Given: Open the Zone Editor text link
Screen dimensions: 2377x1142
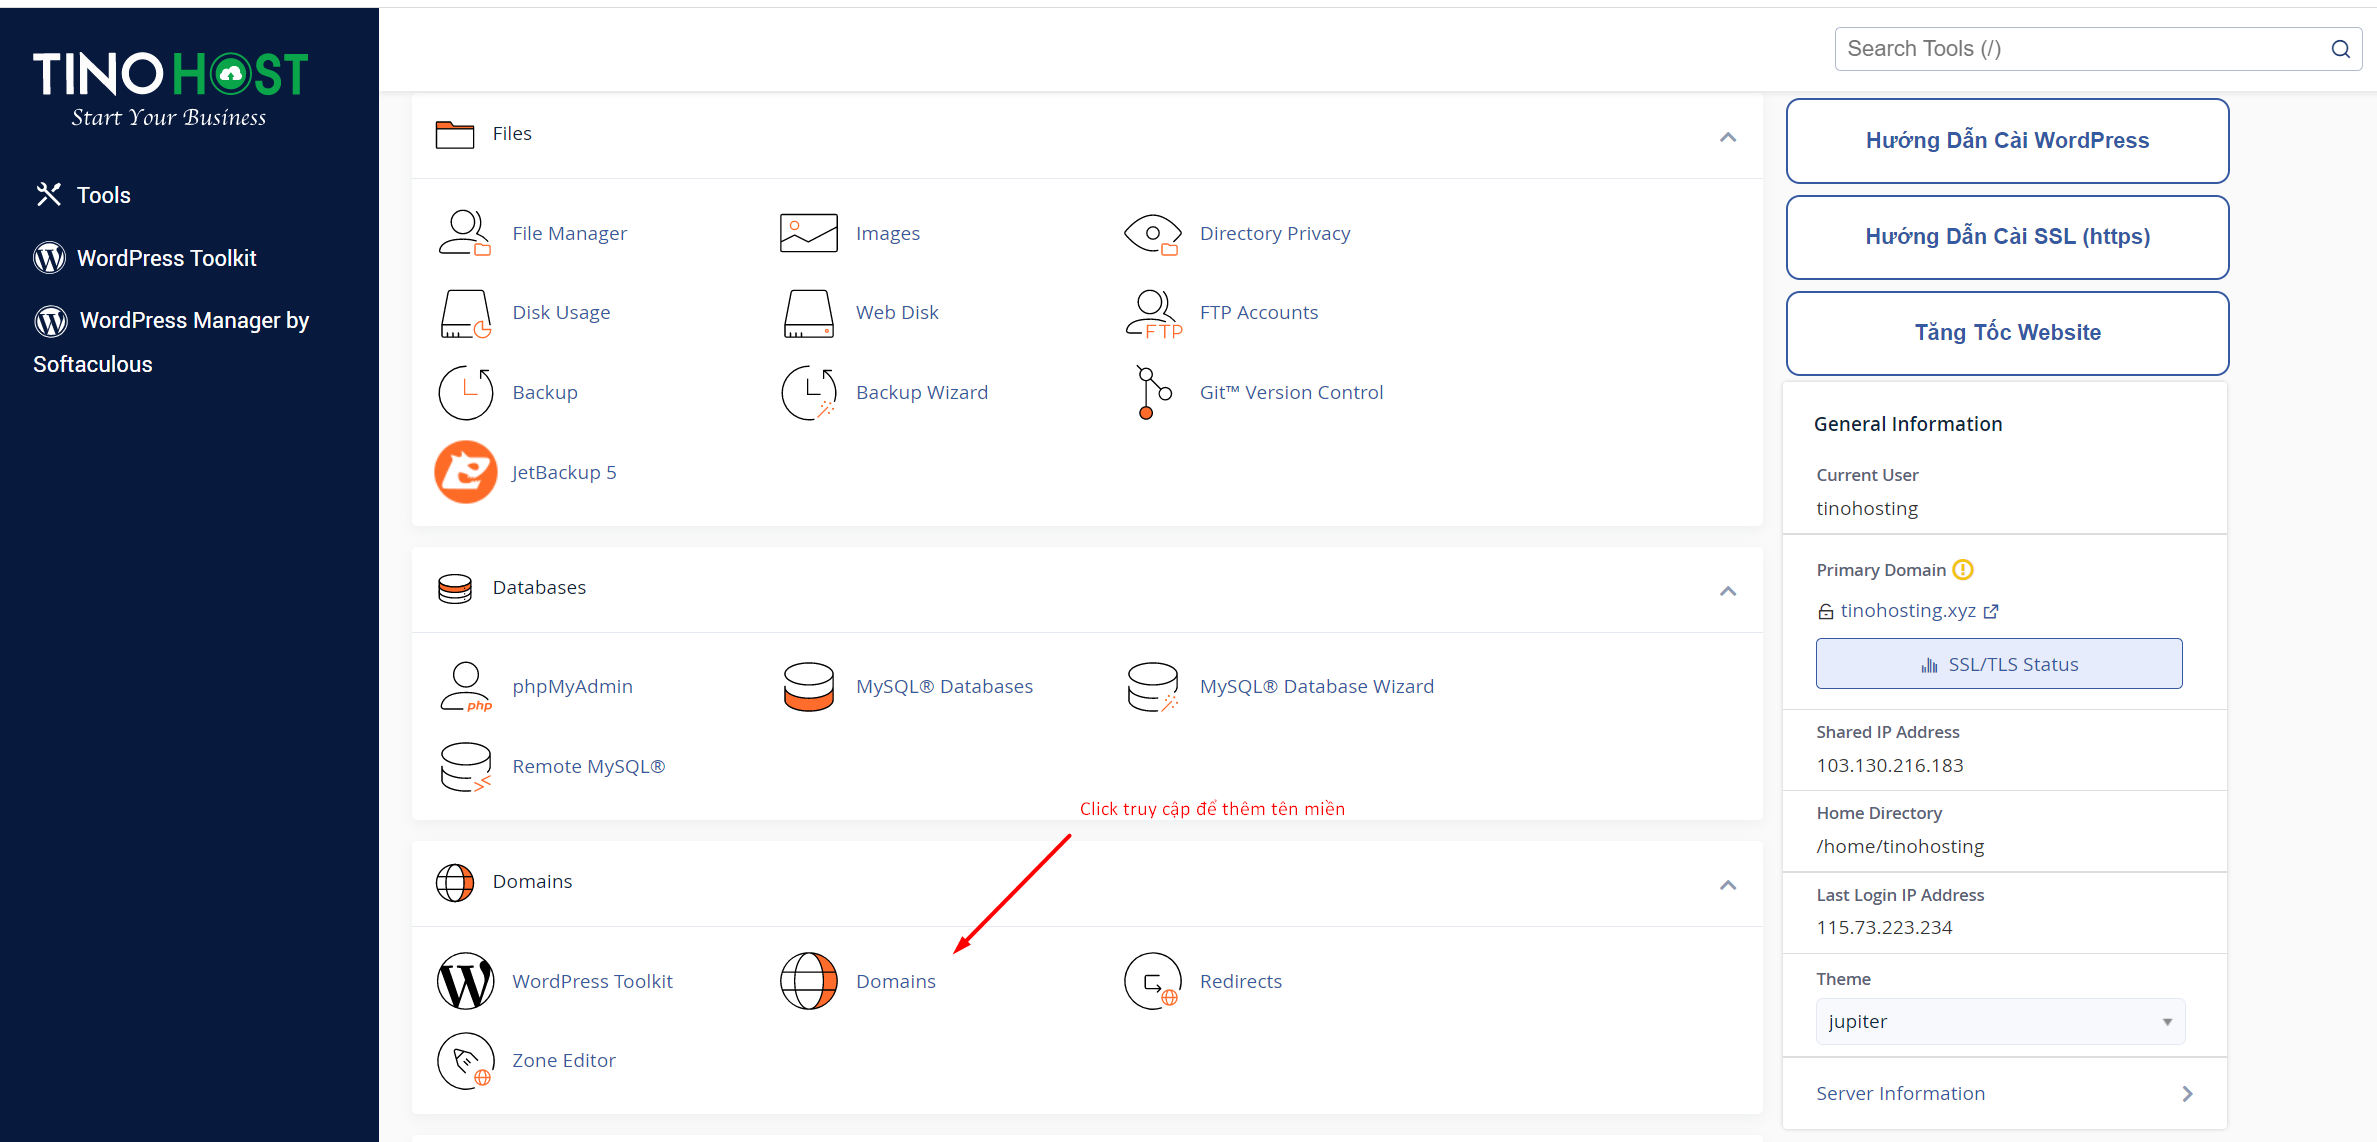Looking at the screenshot, I should click(x=564, y=1061).
